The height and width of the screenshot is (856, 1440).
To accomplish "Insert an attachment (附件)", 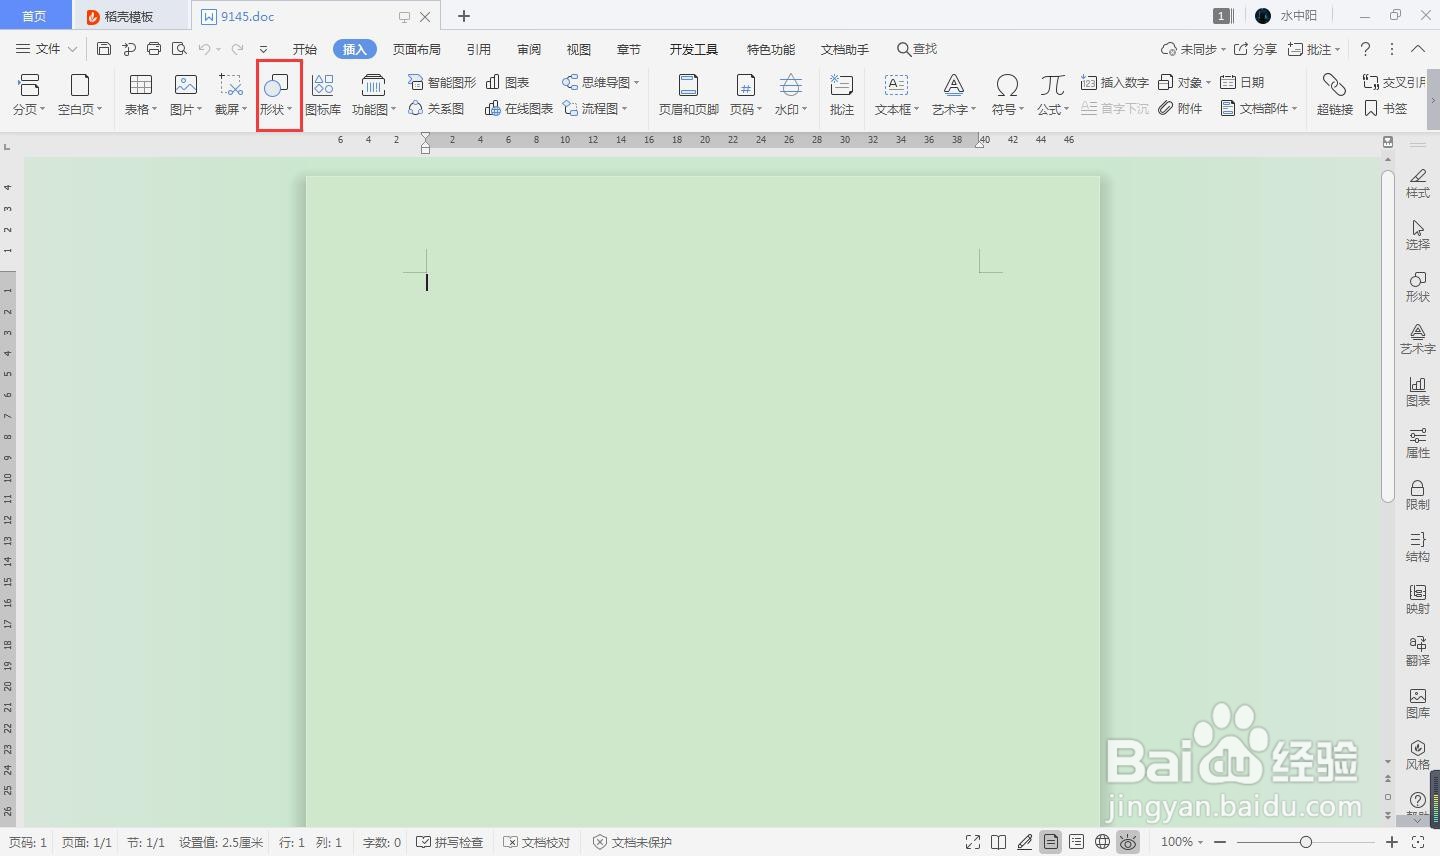I will [1180, 108].
